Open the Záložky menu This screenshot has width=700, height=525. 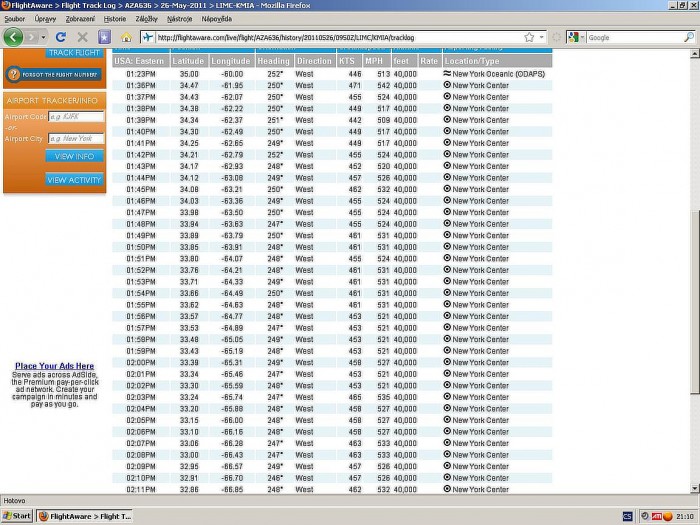[x=146, y=19]
